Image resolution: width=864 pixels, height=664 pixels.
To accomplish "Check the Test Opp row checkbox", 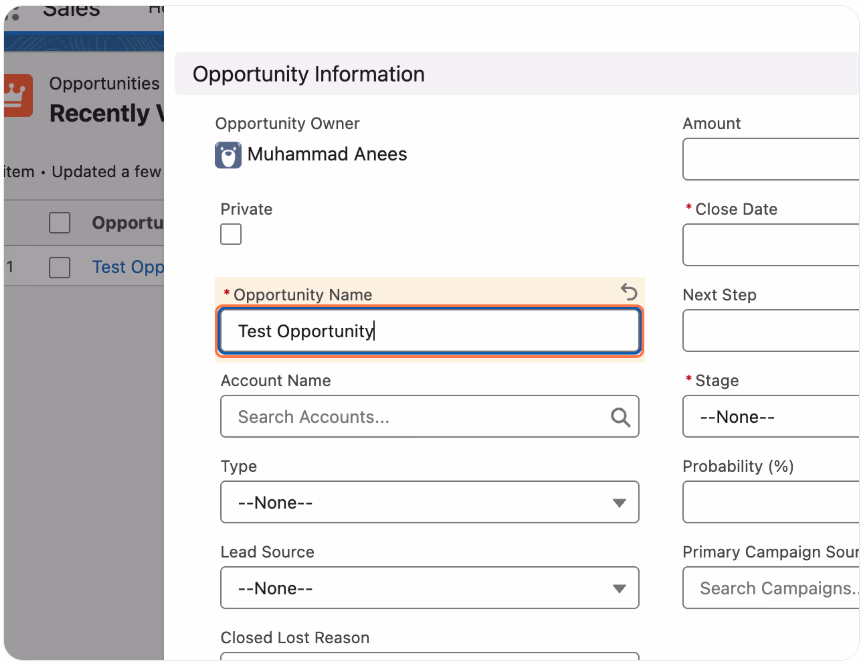I will coord(60,267).
